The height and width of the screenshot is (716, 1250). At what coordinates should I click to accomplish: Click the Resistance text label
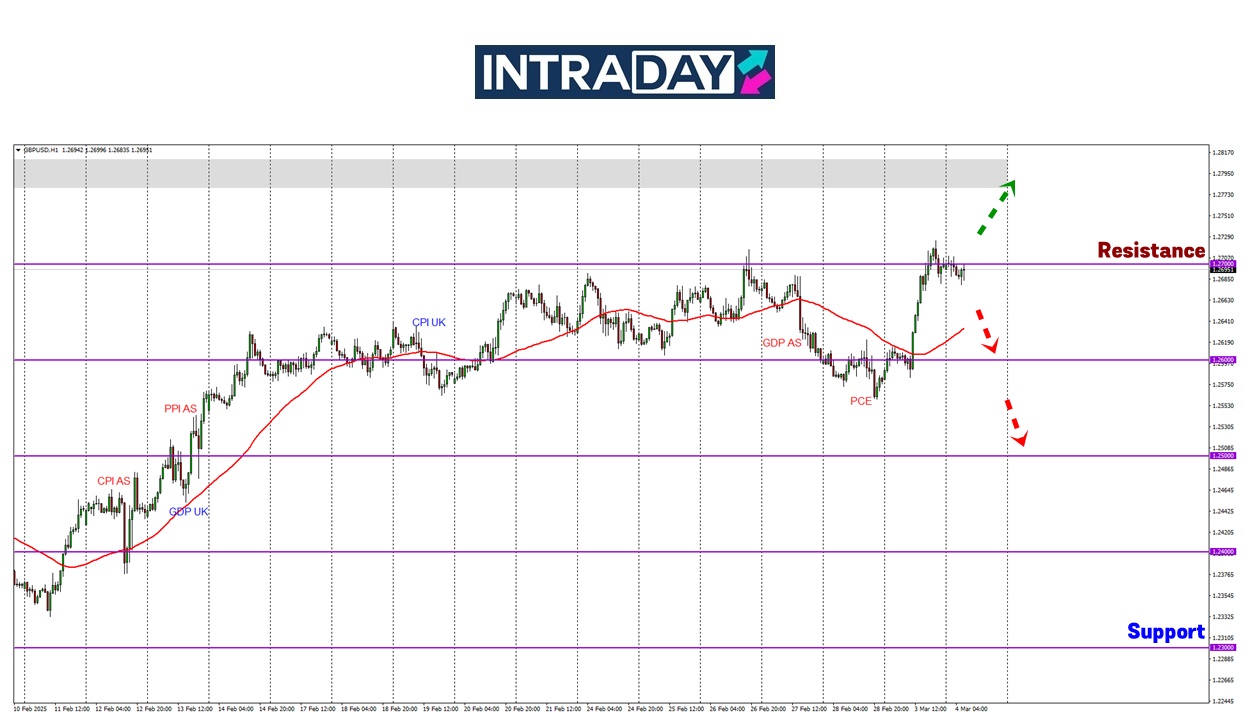pyautogui.click(x=1150, y=250)
